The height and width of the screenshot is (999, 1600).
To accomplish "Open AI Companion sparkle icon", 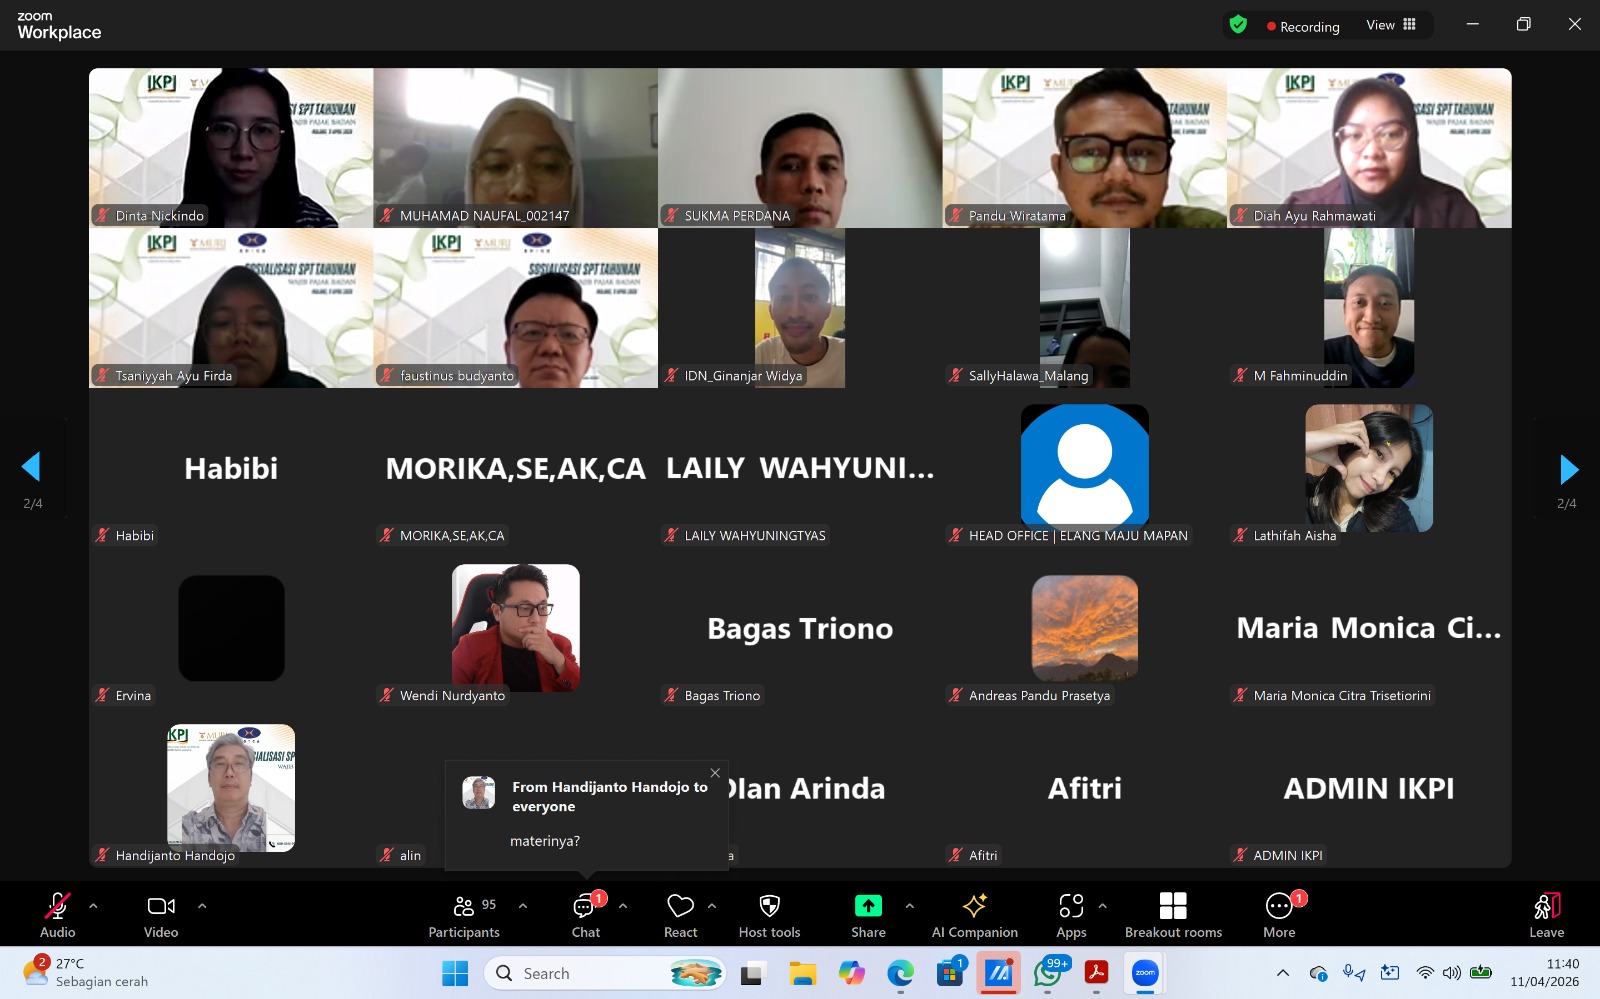I will tap(974, 915).
